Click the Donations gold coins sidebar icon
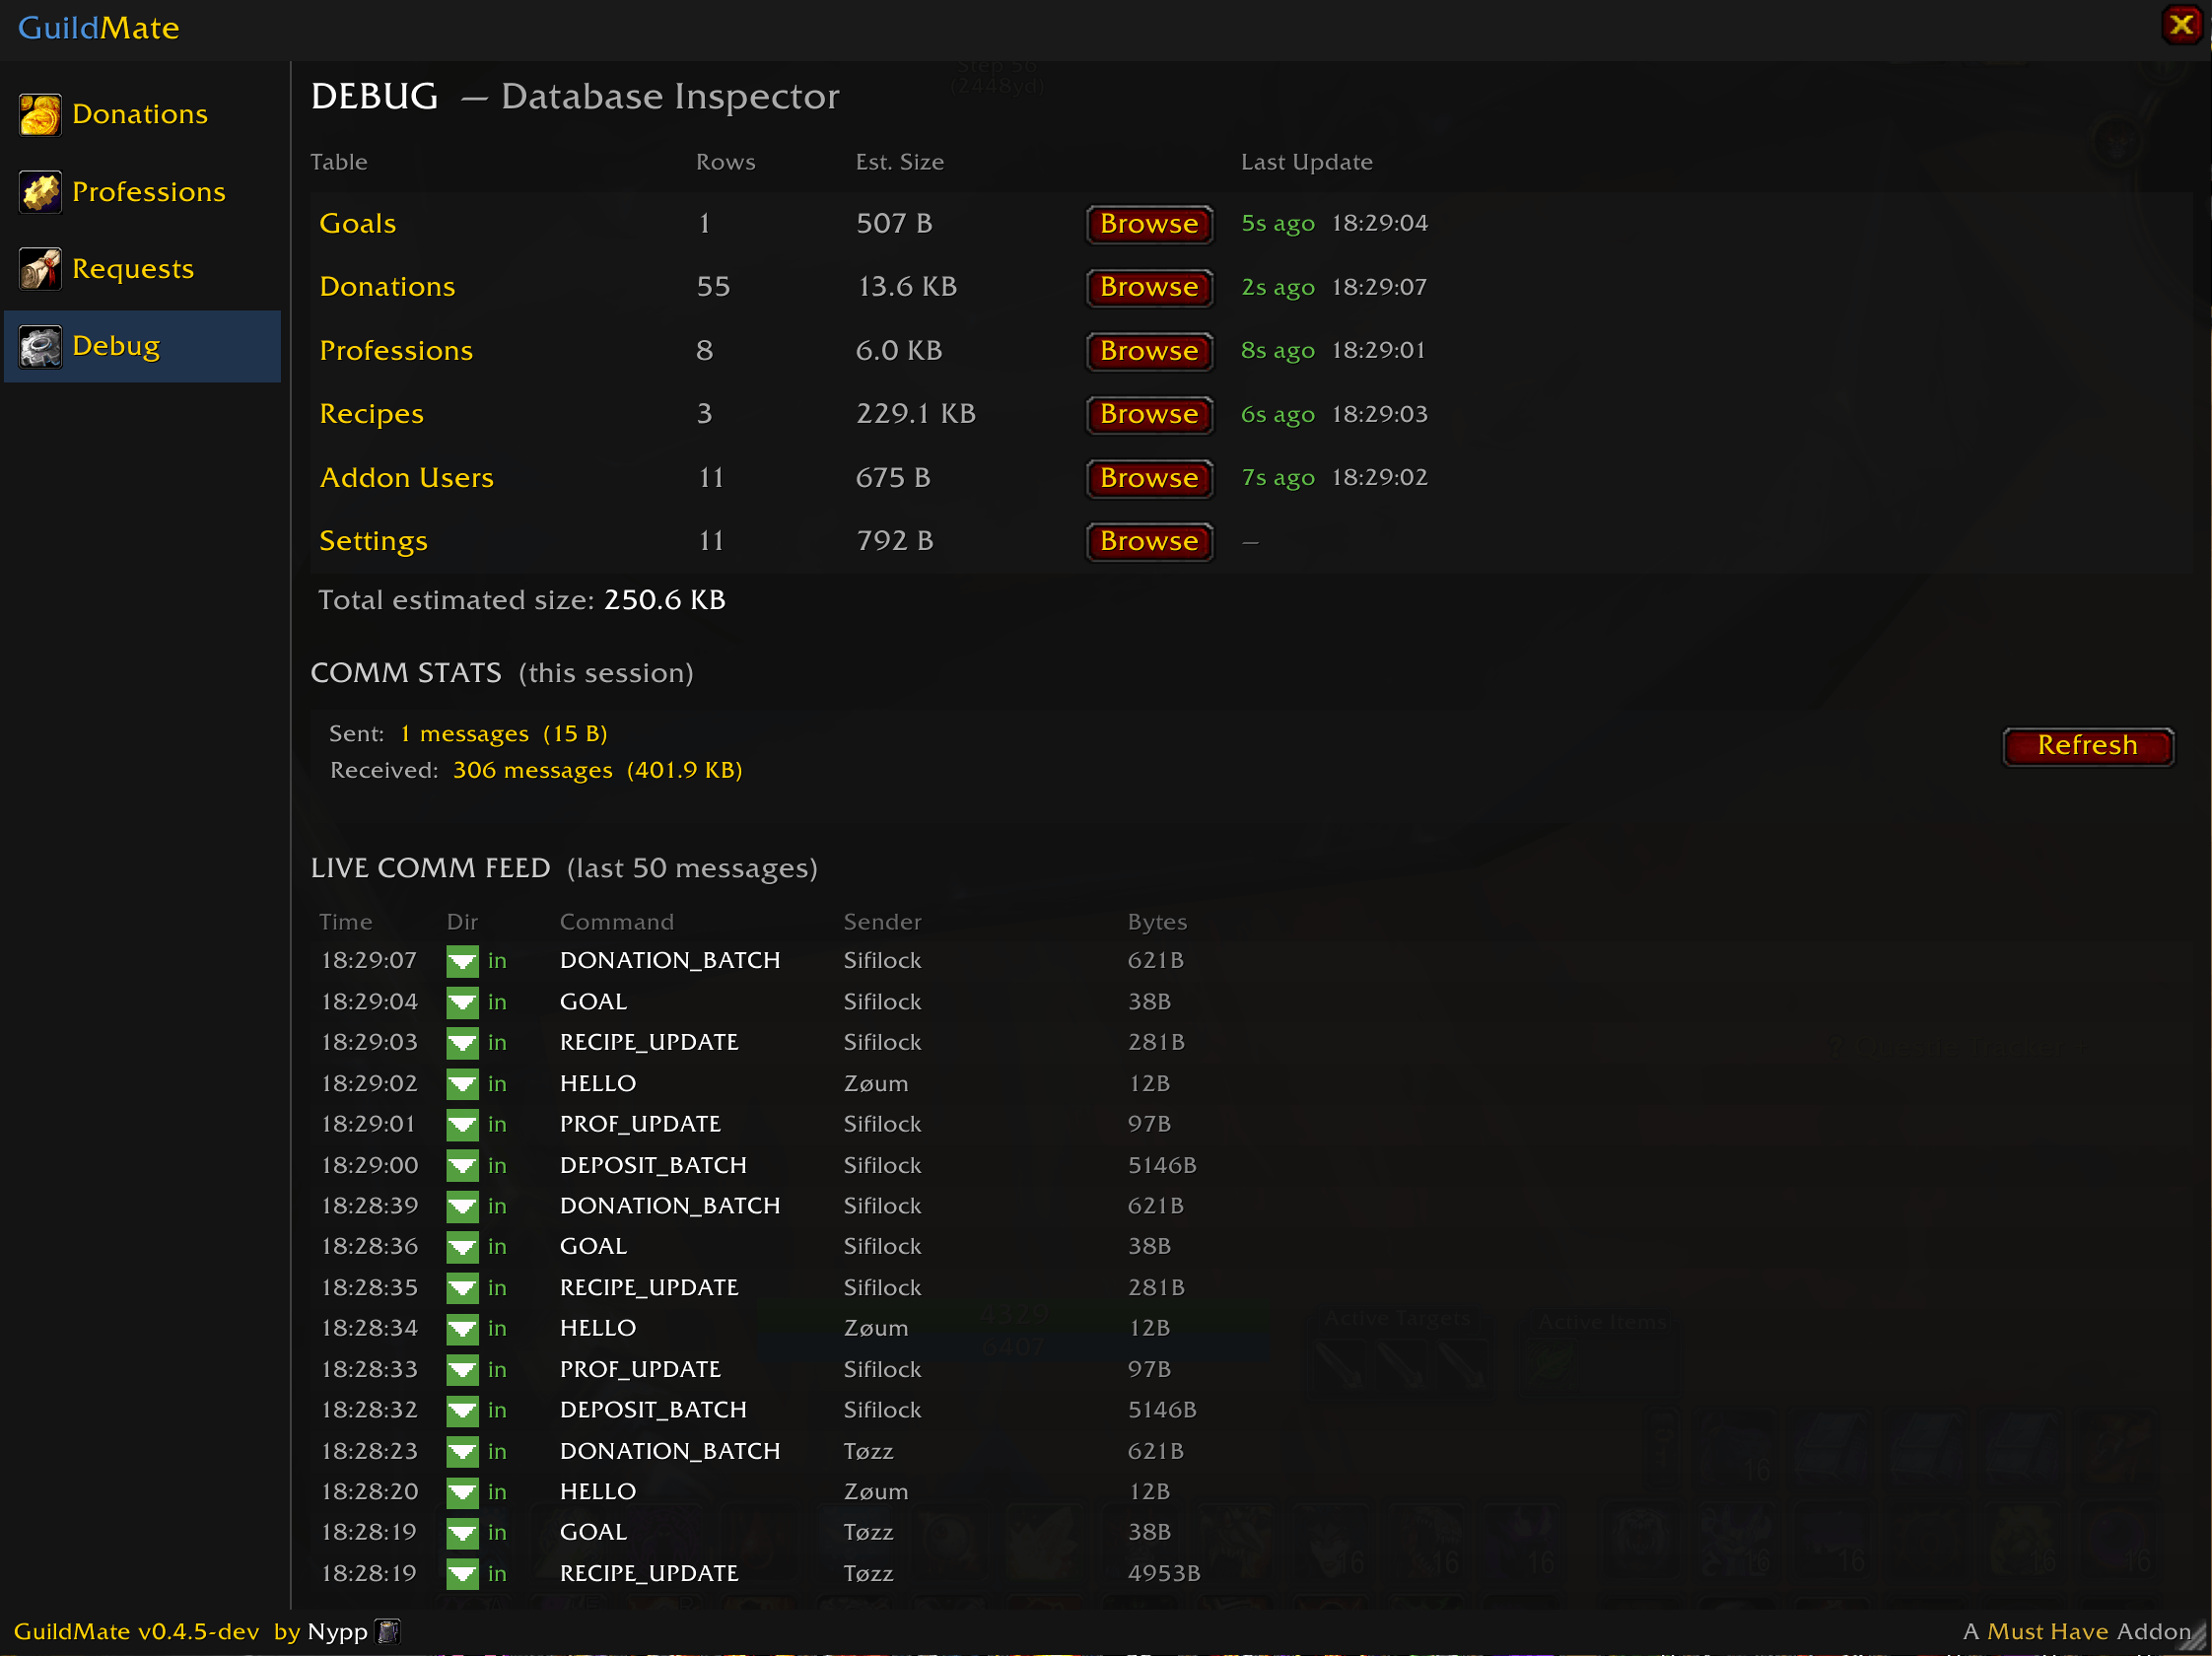 coord(40,115)
